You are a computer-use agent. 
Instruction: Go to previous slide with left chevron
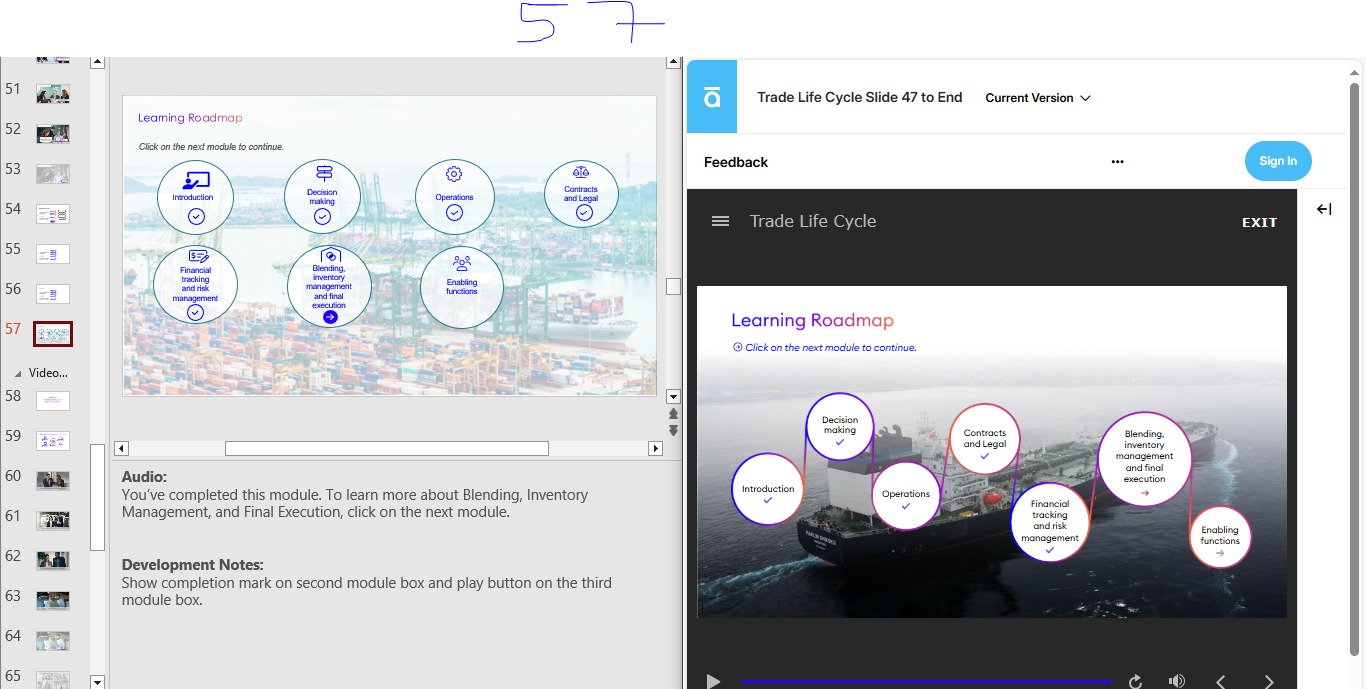click(x=1221, y=681)
